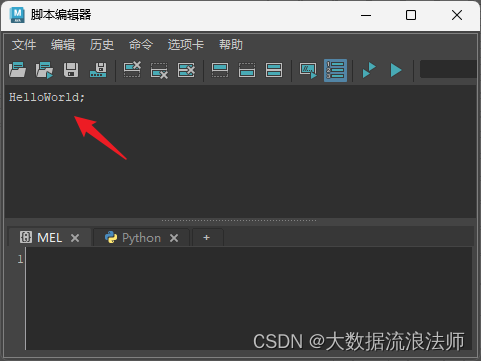481x361 pixels.
Task: Toggle the Show Line Numbers icon
Action: 335,70
